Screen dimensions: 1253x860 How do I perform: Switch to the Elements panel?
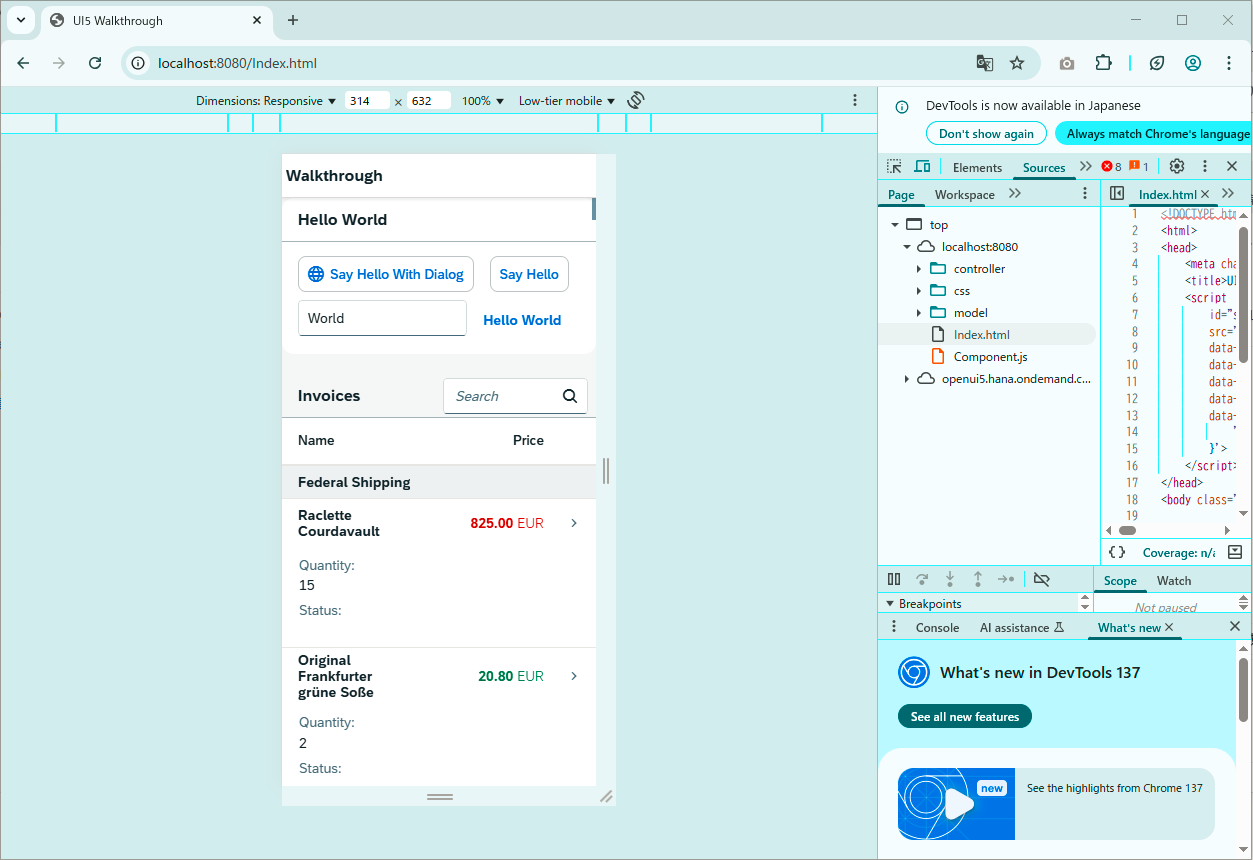pyautogui.click(x=977, y=167)
